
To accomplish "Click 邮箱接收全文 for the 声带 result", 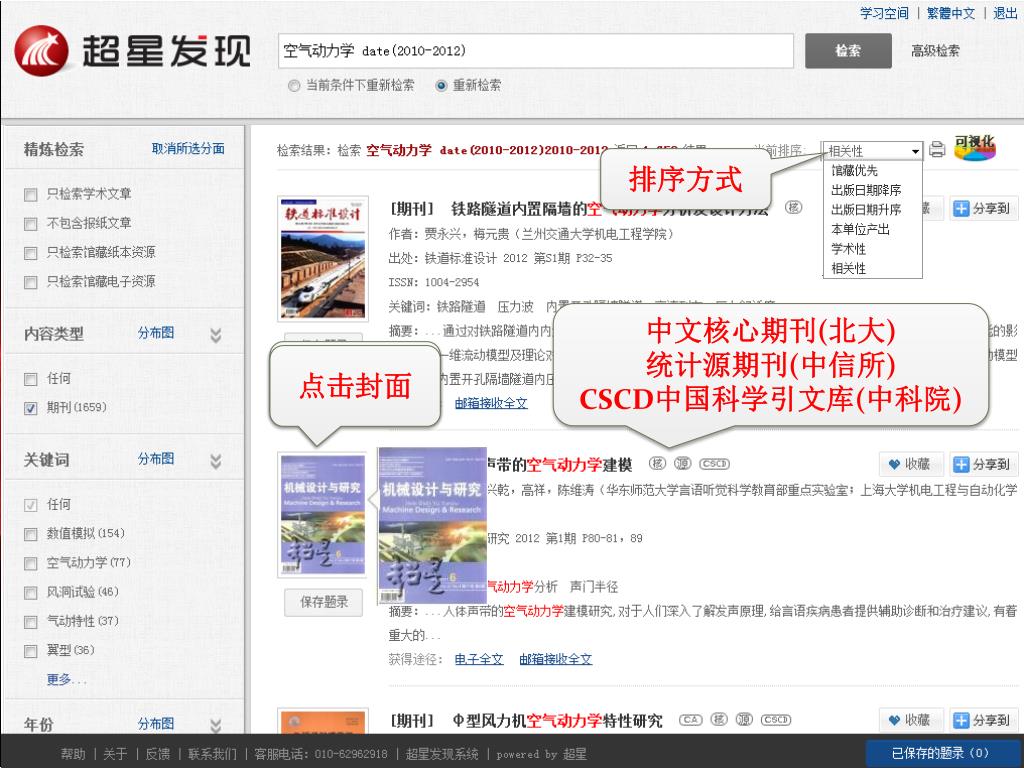I will click(x=556, y=659).
